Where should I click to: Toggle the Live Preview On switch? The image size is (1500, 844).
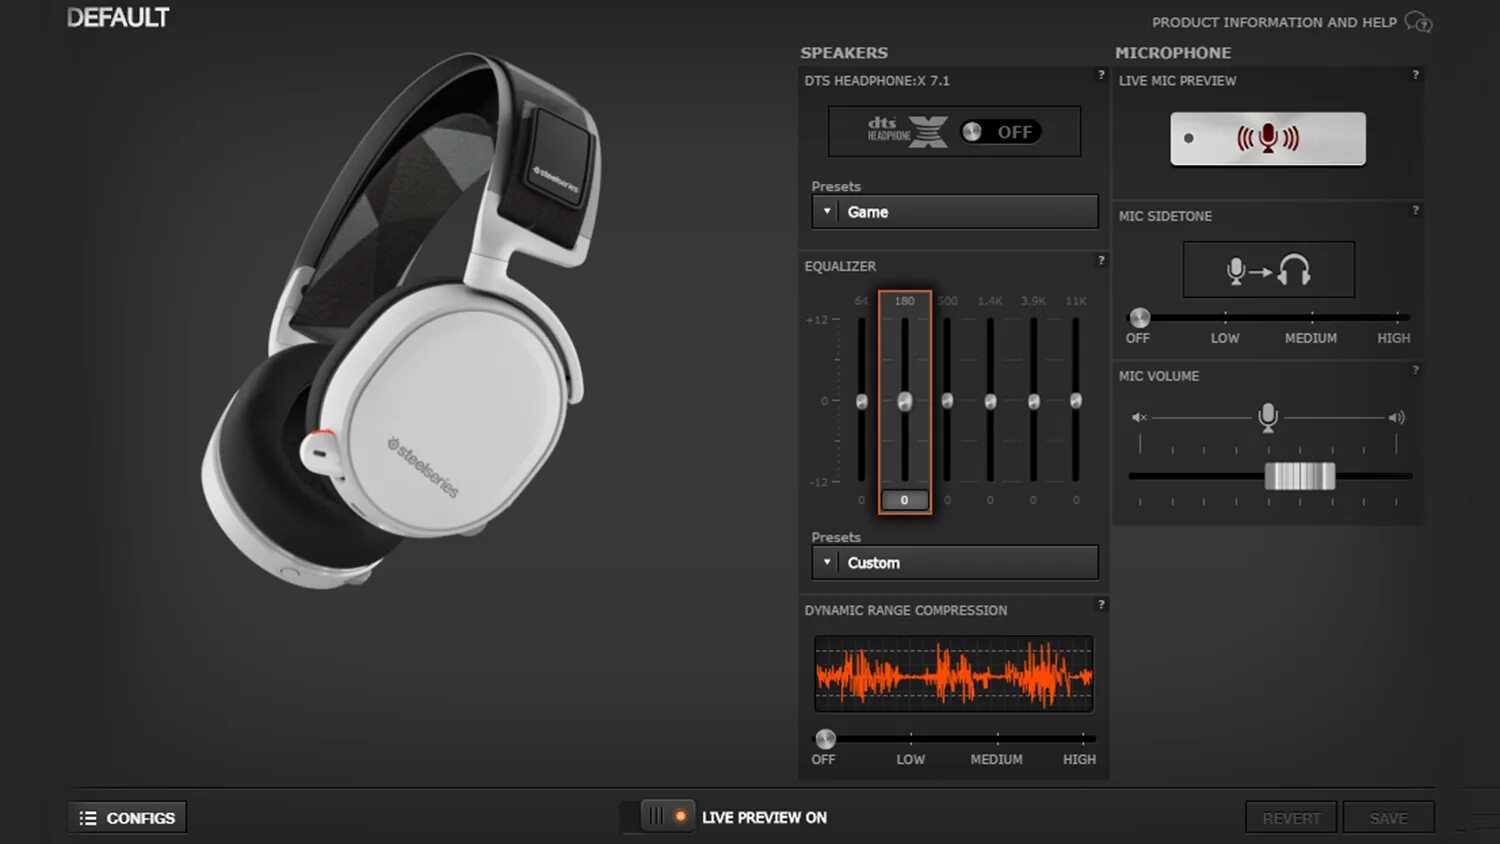coord(667,816)
